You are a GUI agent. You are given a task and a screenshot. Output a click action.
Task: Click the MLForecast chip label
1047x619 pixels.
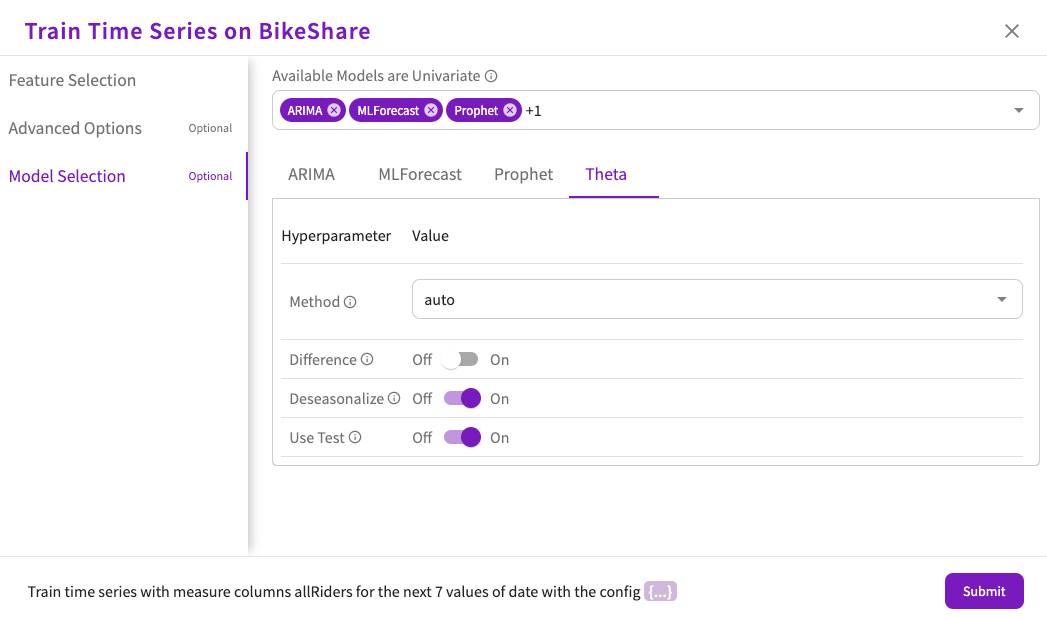tap(388, 111)
